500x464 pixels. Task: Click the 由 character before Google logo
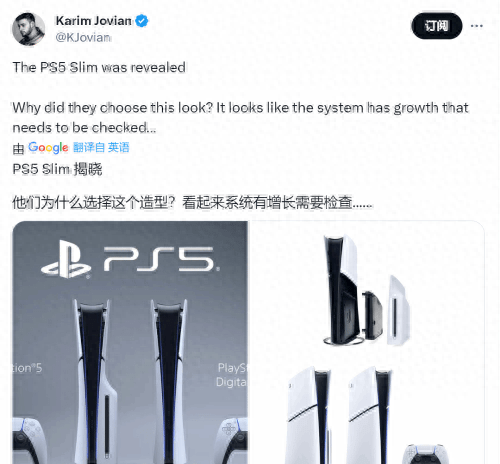point(19,149)
